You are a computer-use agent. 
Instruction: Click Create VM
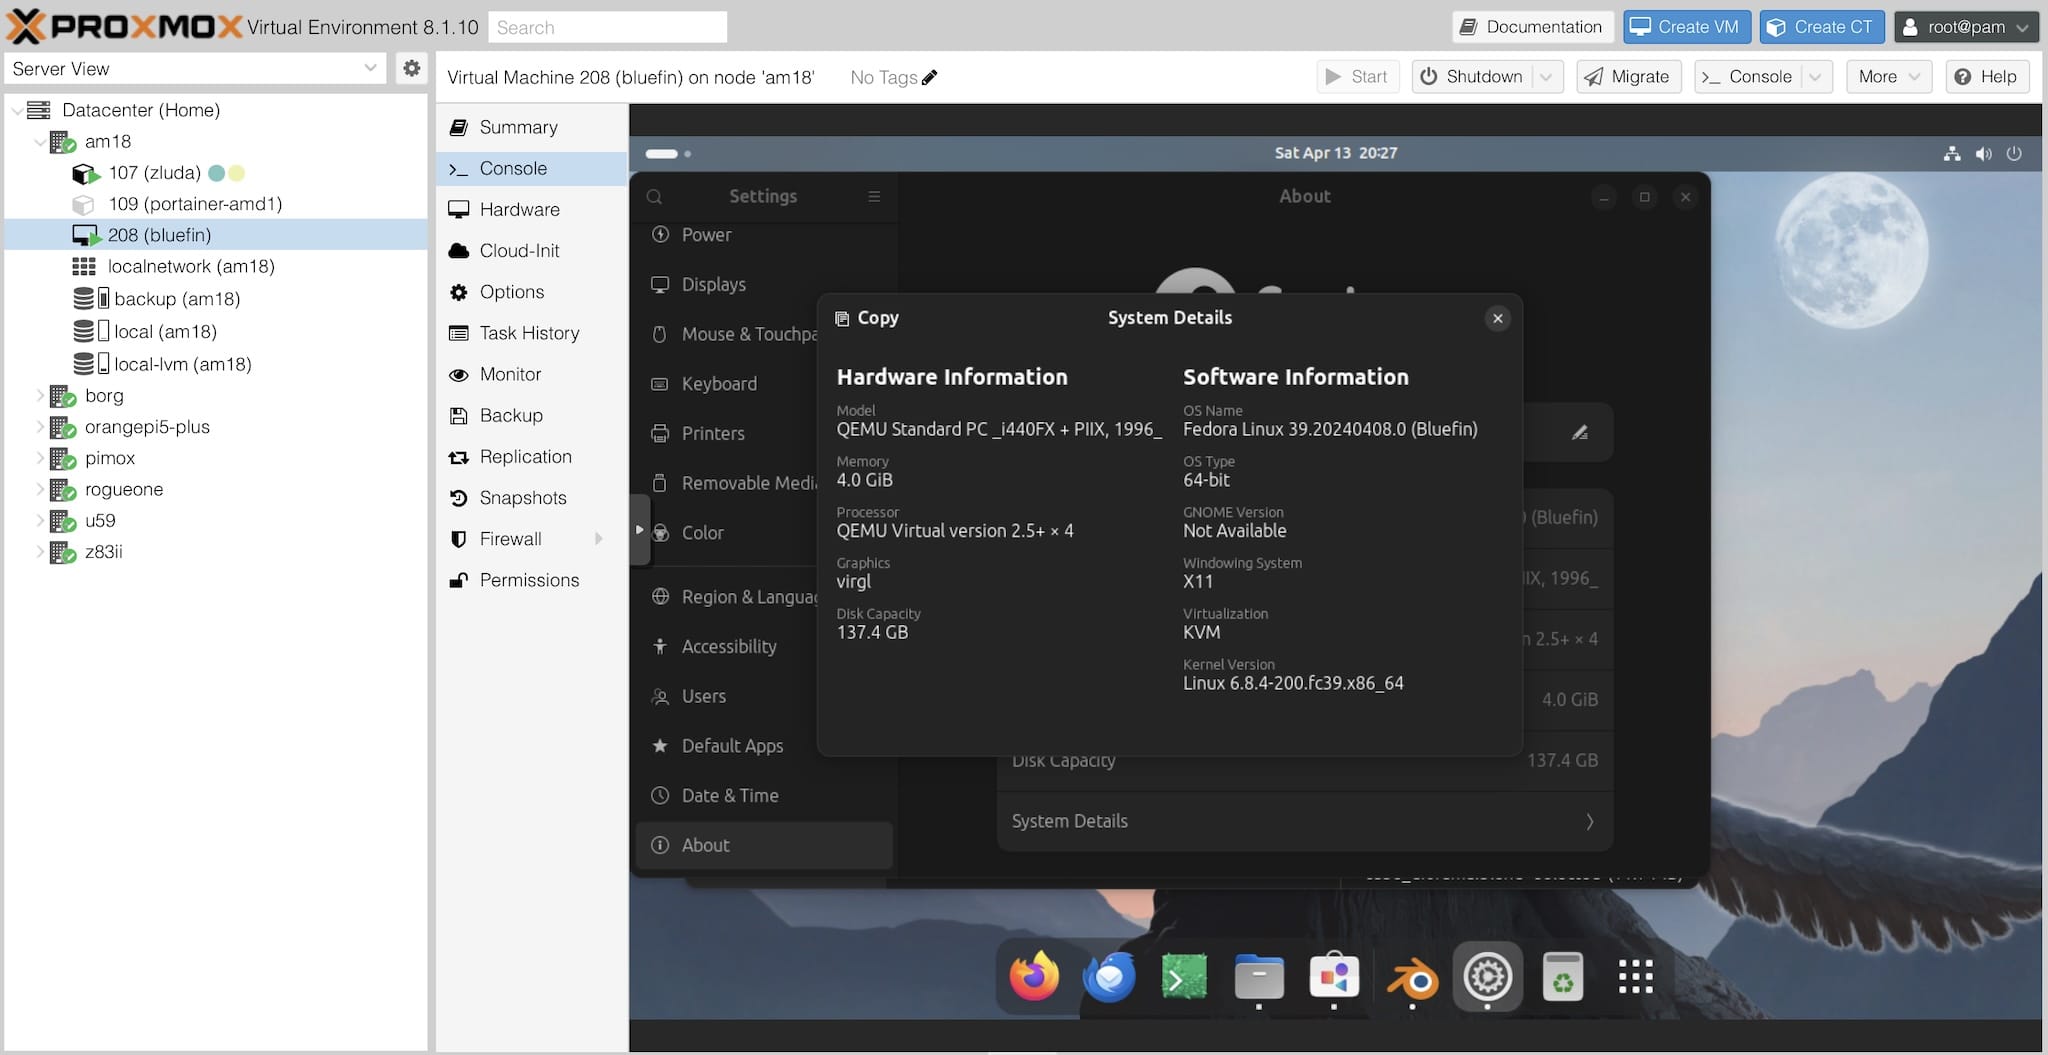[x=1686, y=27]
